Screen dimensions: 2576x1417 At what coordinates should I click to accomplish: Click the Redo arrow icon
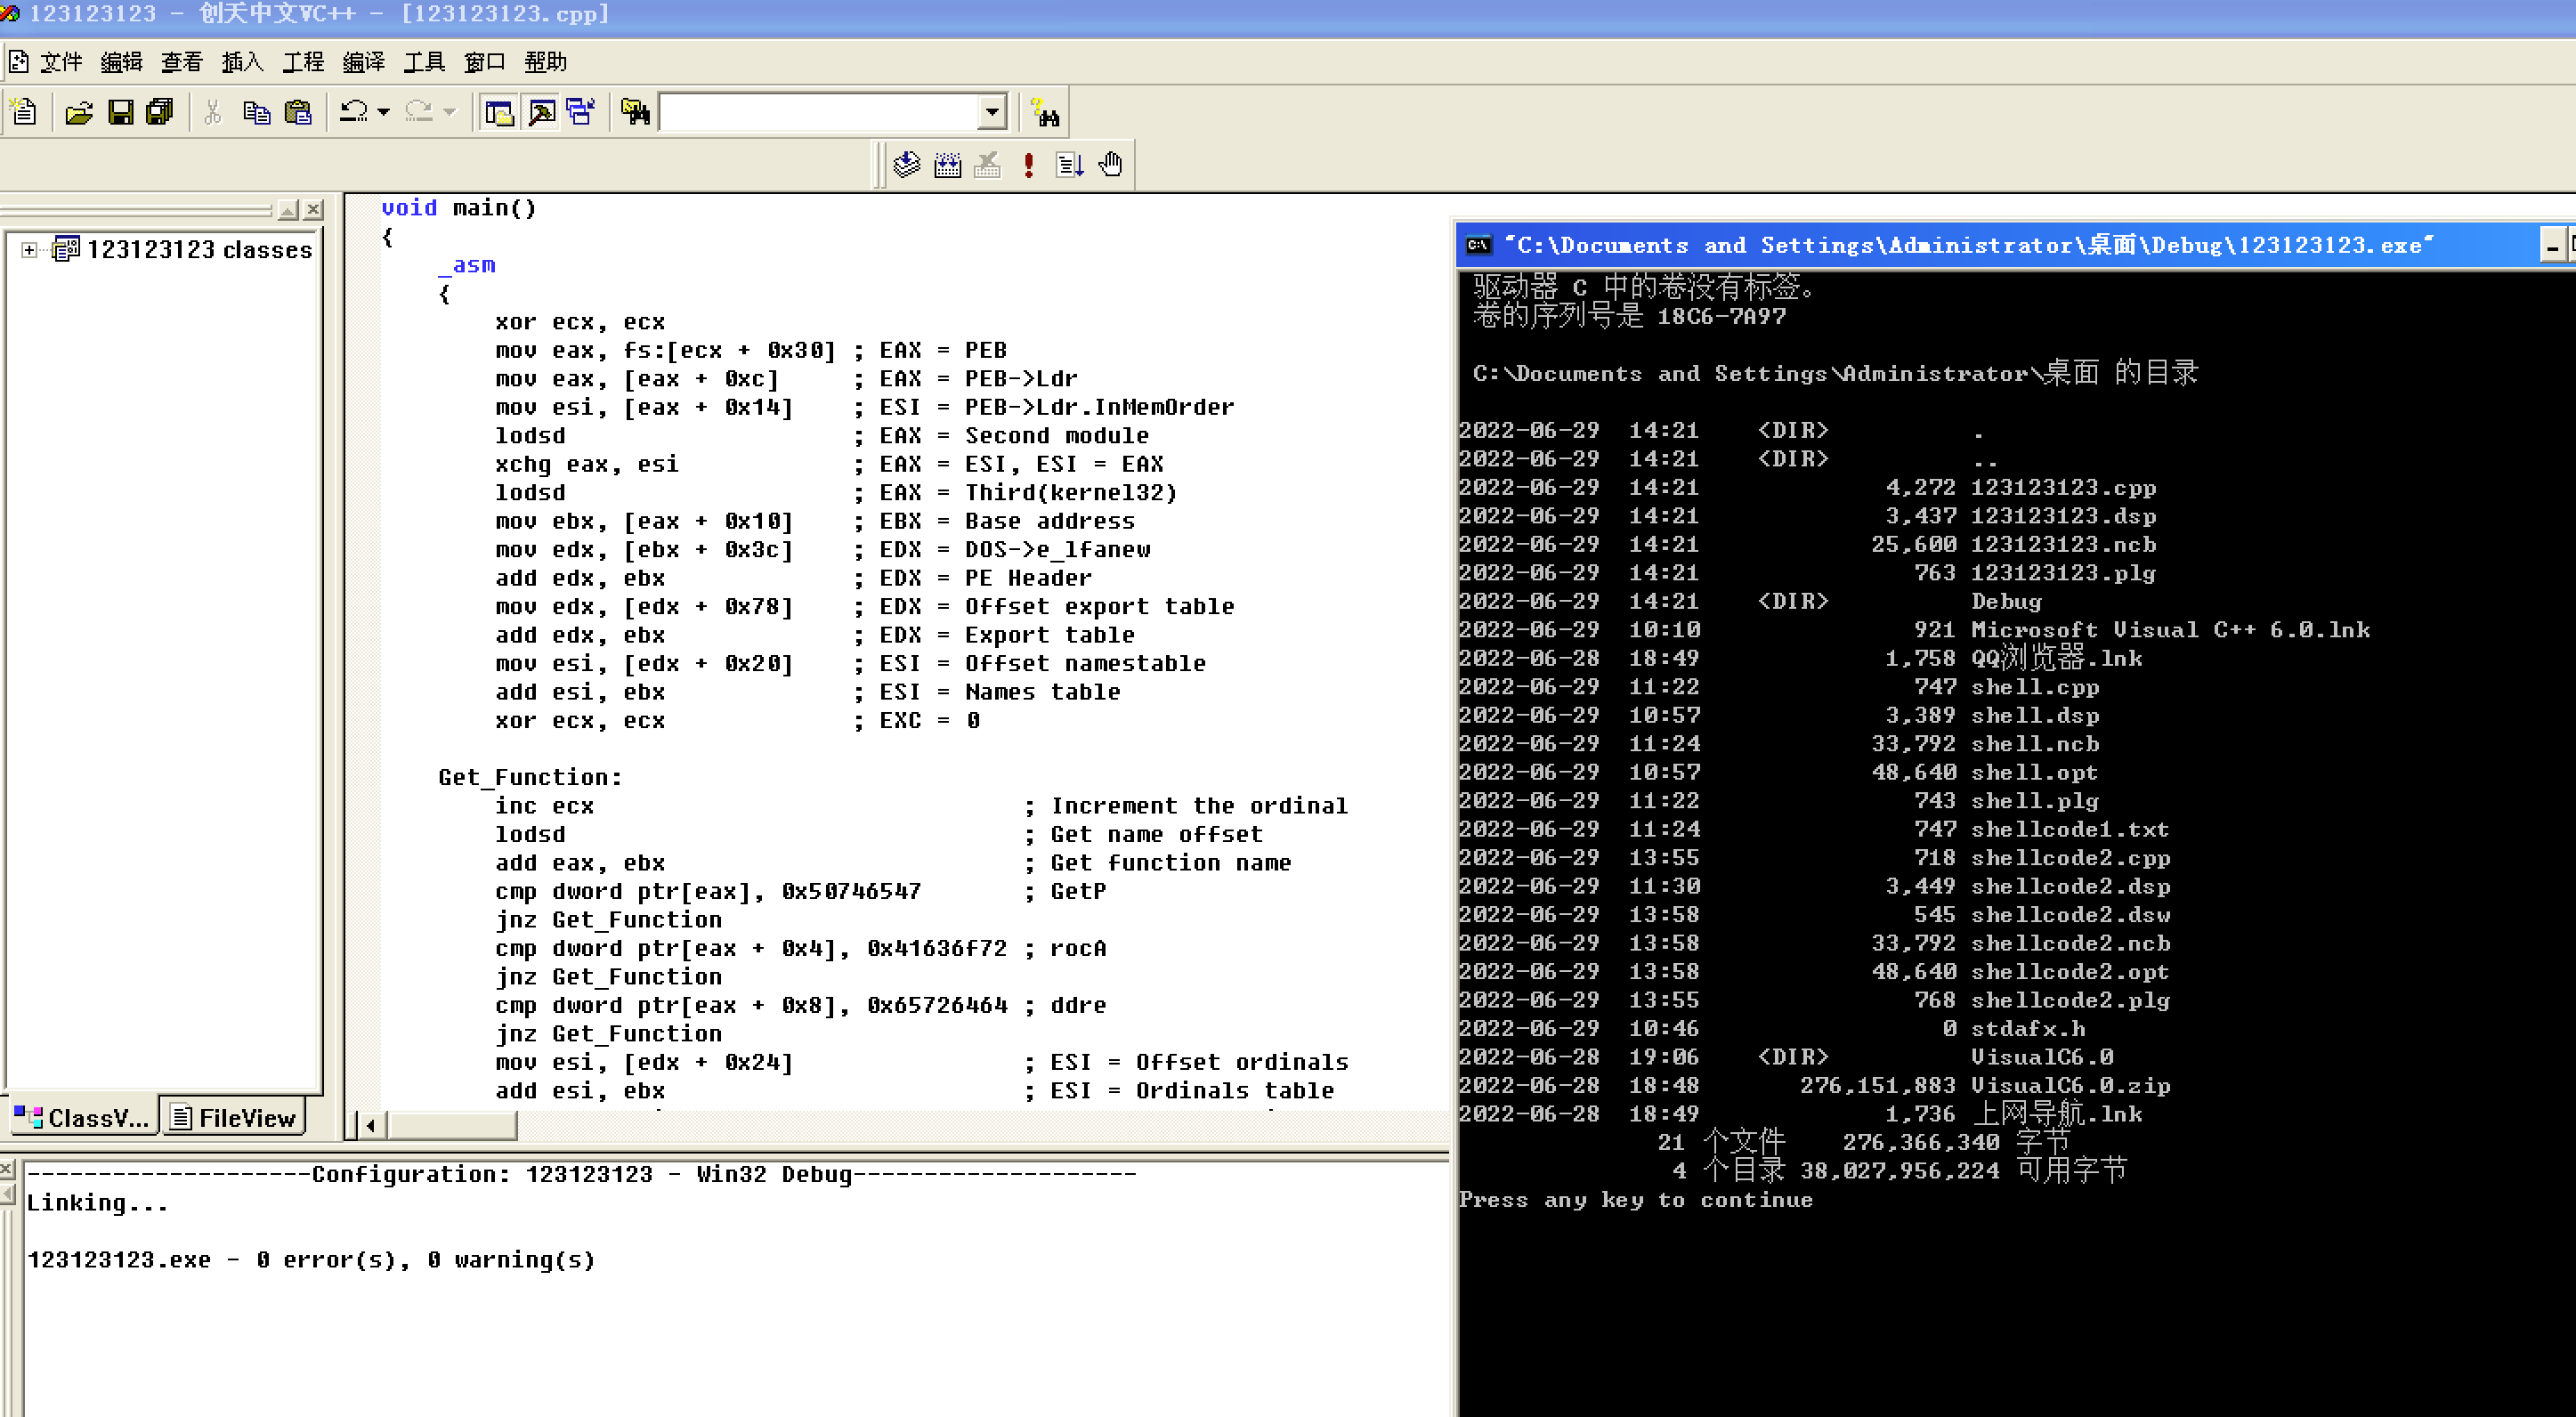click(419, 112)
